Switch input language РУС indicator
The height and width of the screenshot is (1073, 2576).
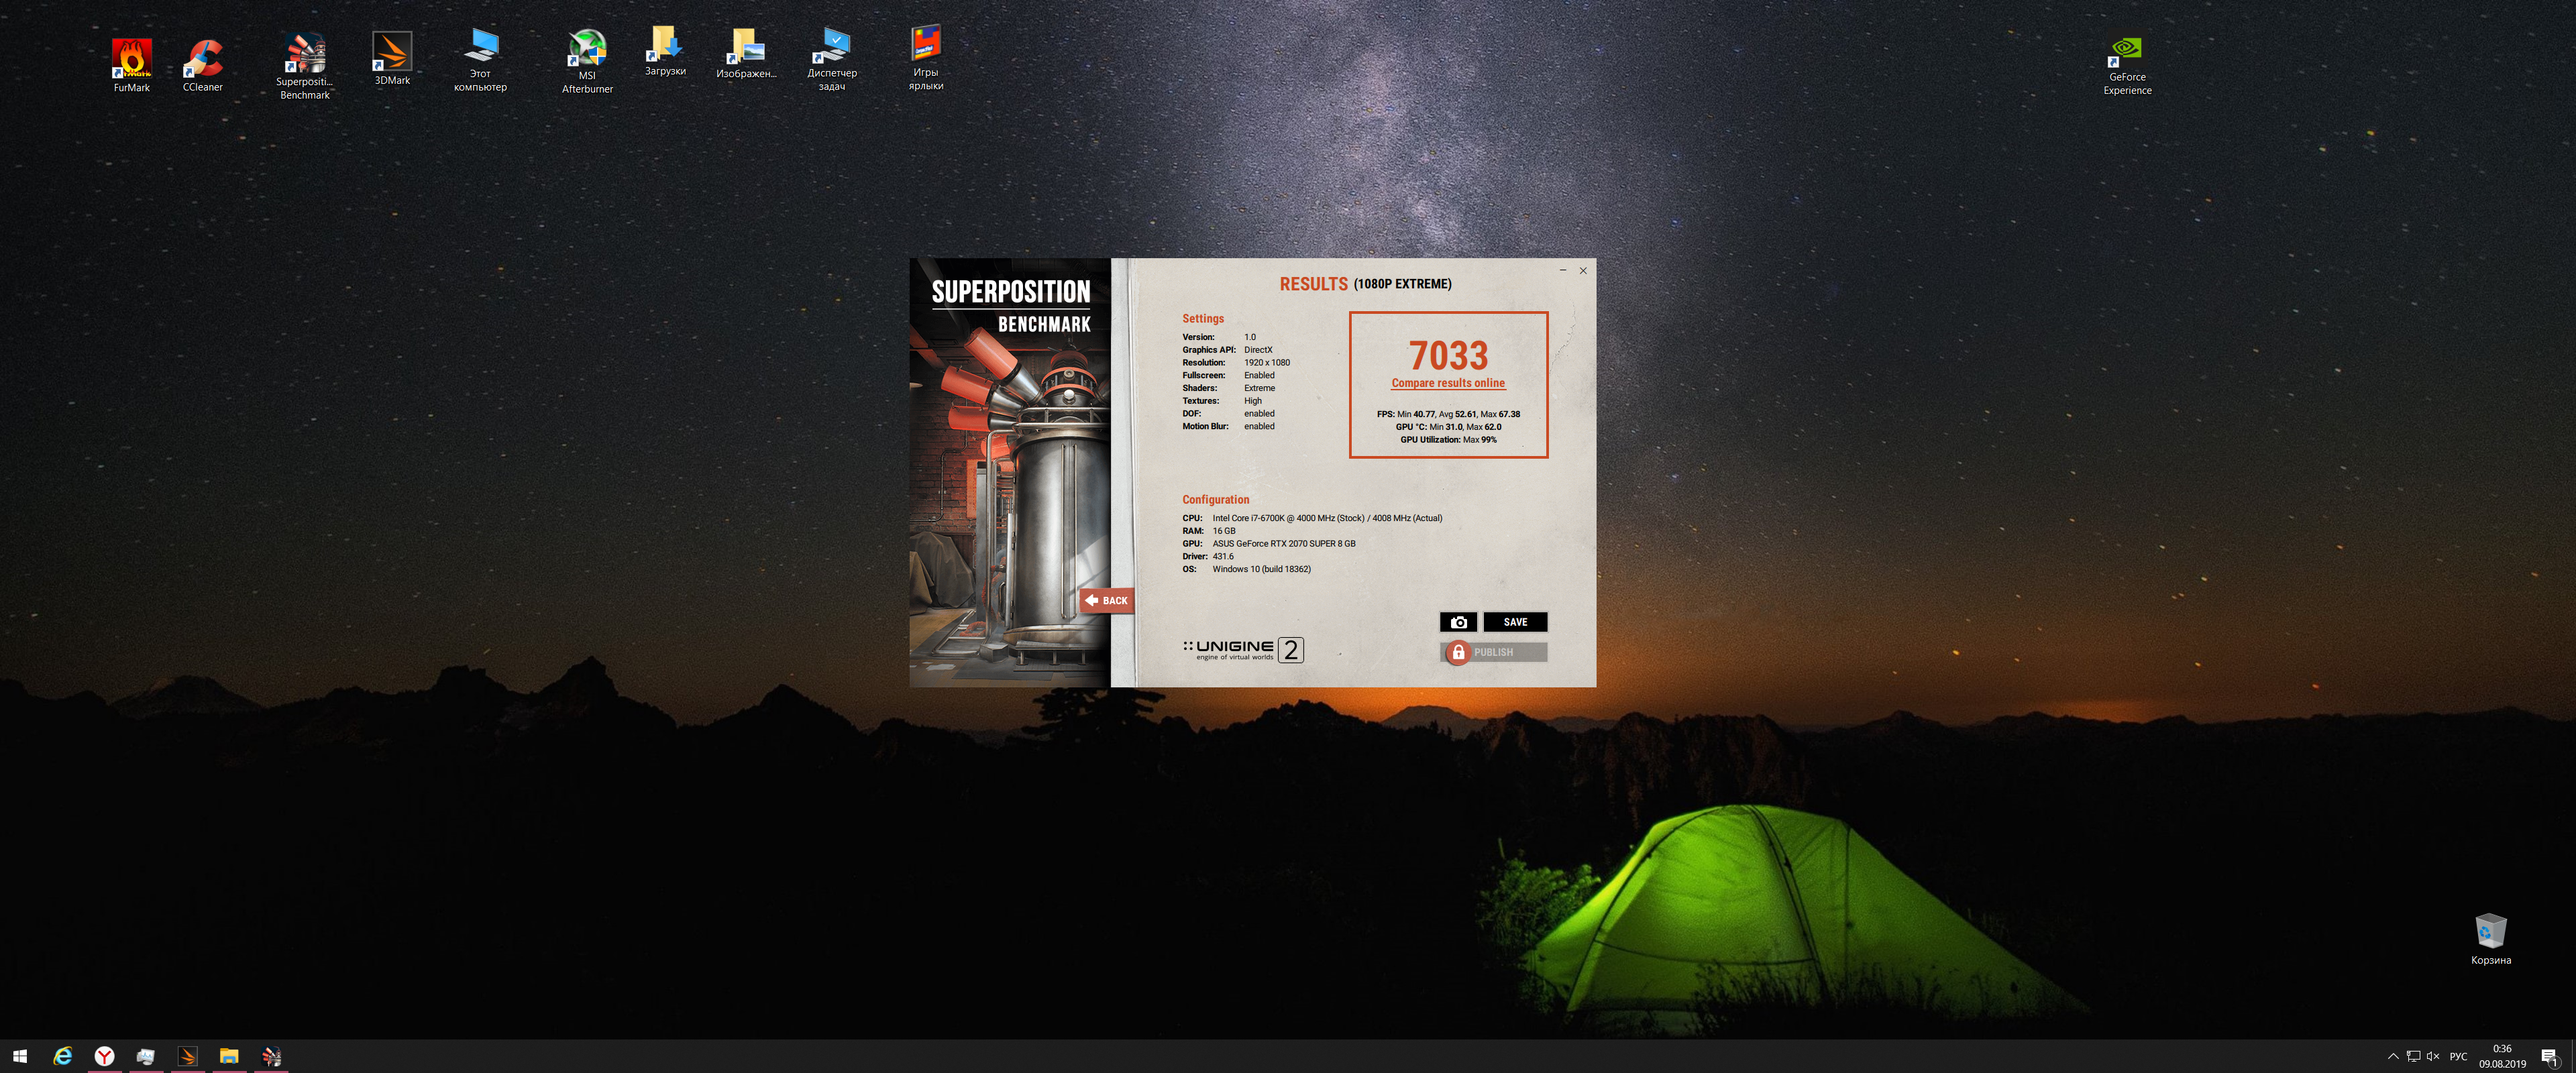pos(2458,1056)
